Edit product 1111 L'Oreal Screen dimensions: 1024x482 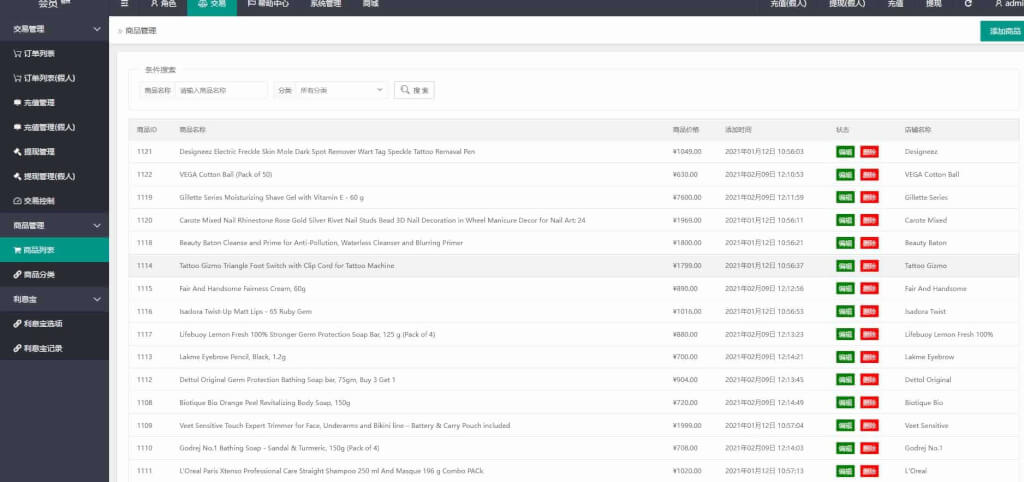click(x=845, y=471)
